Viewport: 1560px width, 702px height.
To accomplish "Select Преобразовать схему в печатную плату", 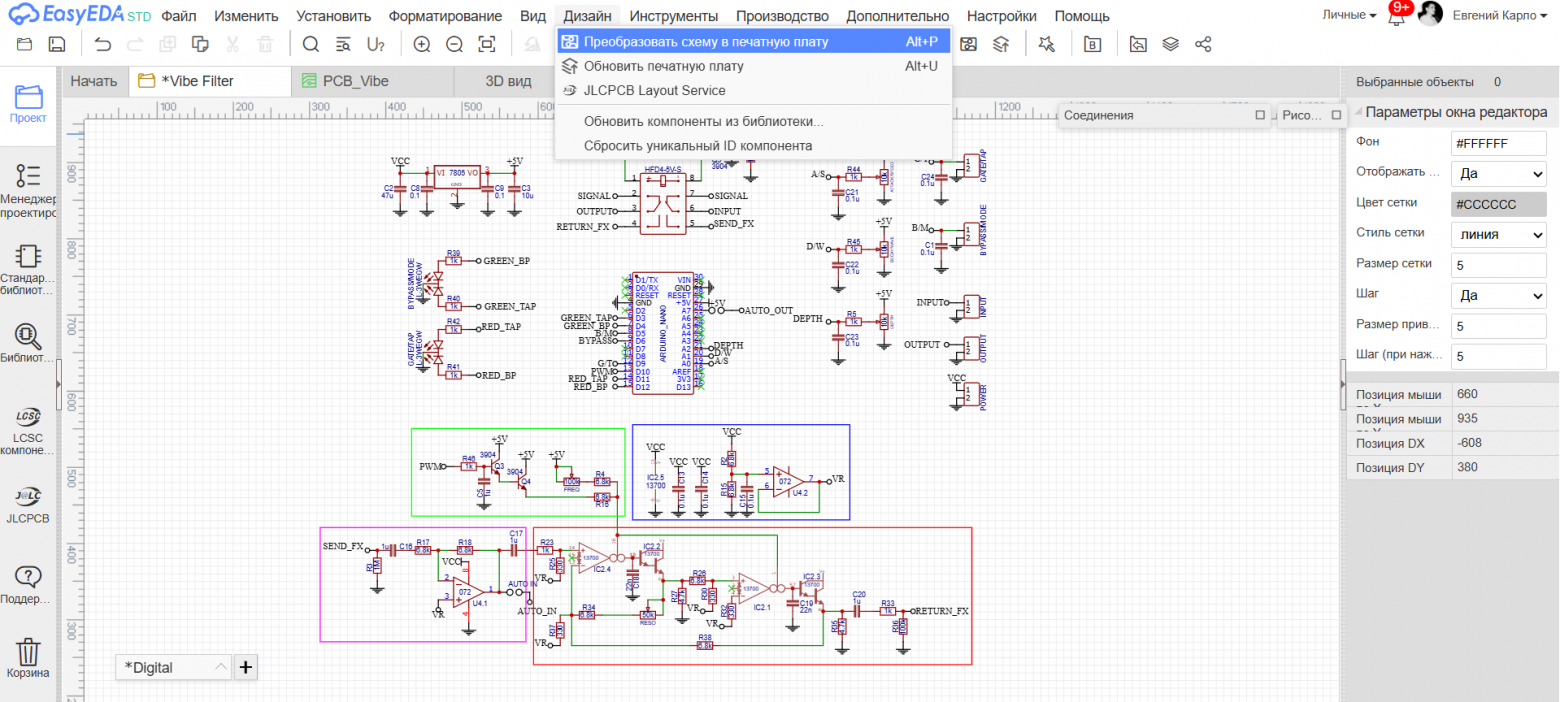I will (x=705, y=42).
